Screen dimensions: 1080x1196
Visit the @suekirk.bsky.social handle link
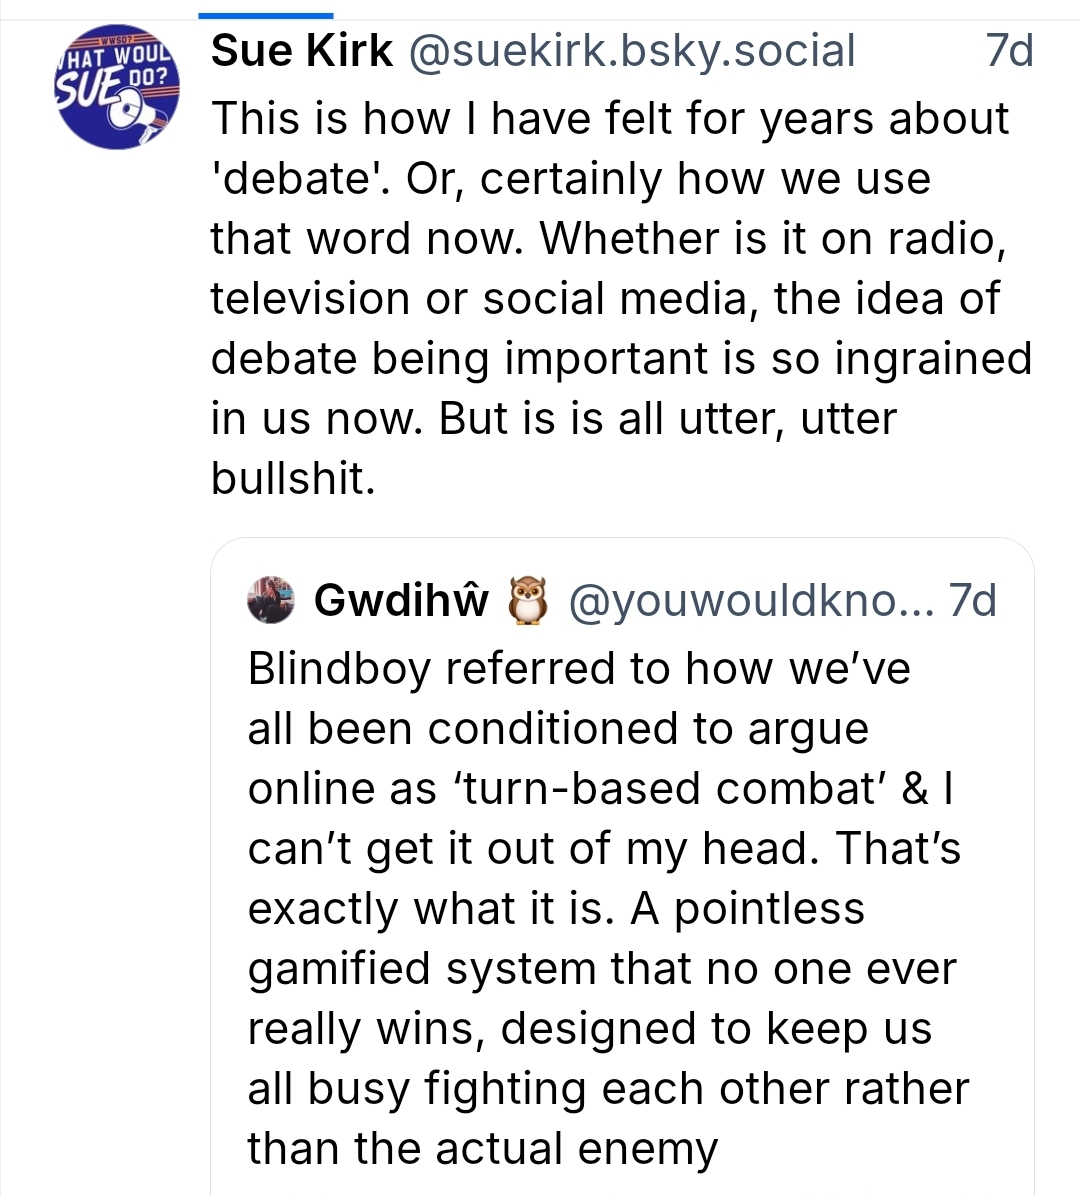click(631, 51)
